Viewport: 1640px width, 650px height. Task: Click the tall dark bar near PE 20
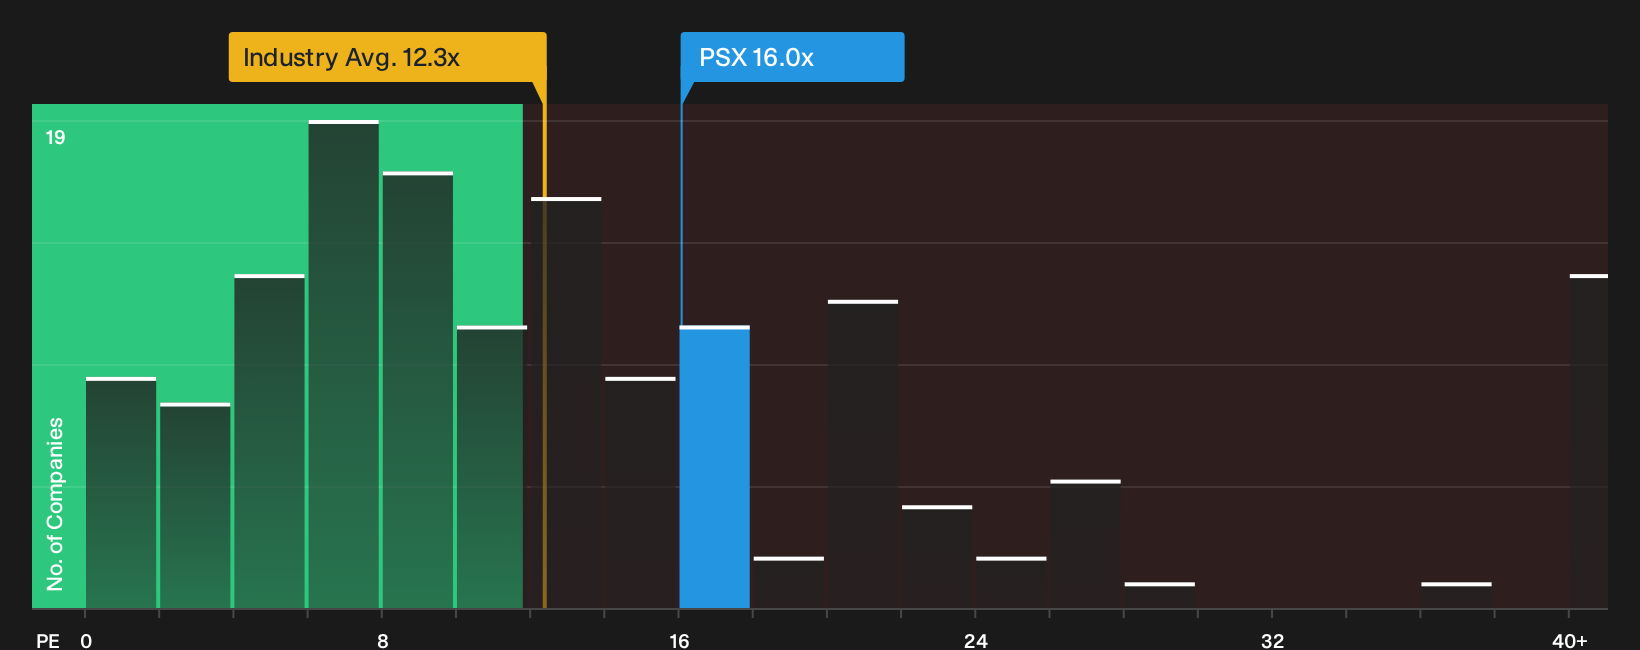[863, 454]
